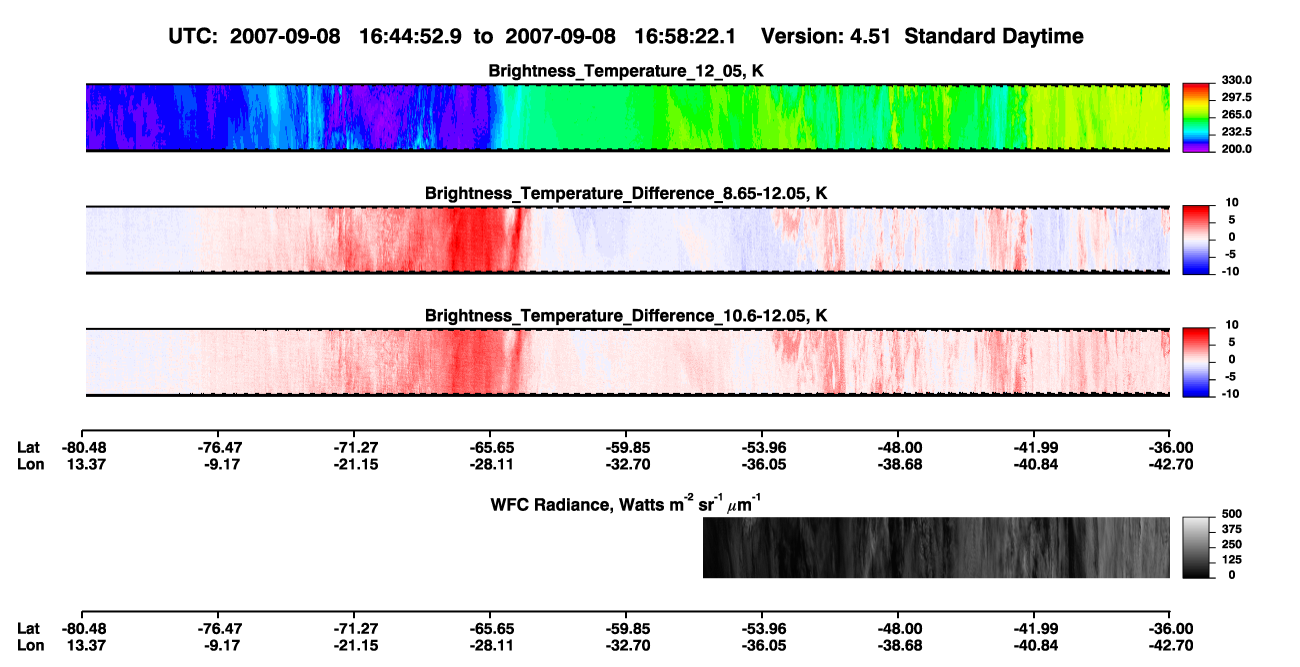
Task: Click the 'Lat' label on the upper axis
Action: pyautogui.click(x=29, y=448)
